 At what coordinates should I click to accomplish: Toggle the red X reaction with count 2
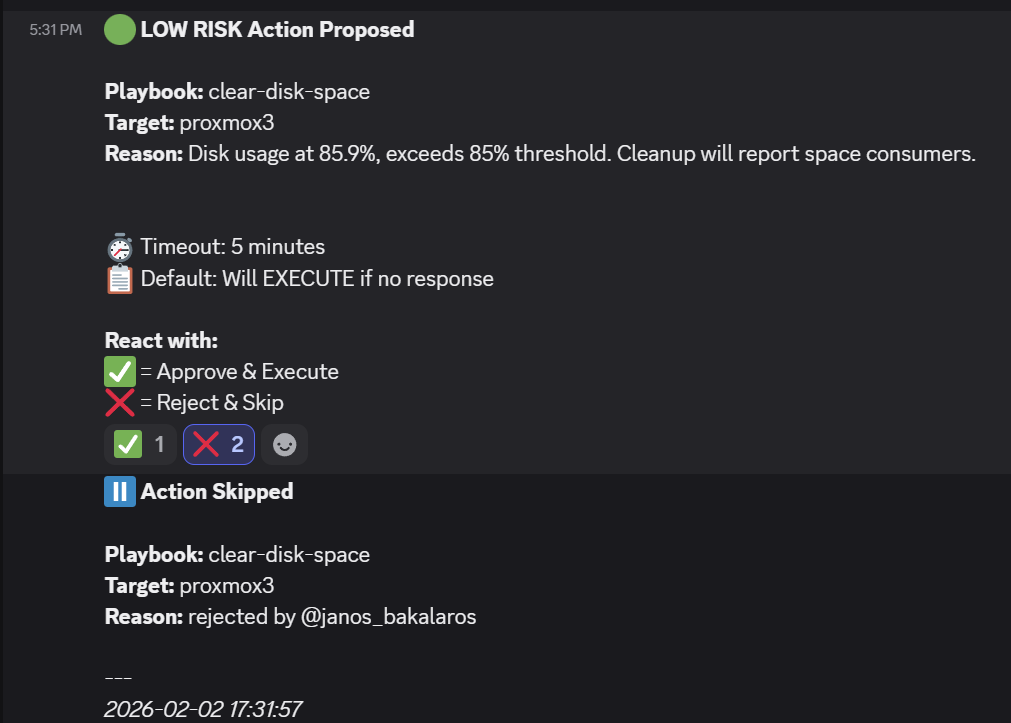click(x=219, y=445)
